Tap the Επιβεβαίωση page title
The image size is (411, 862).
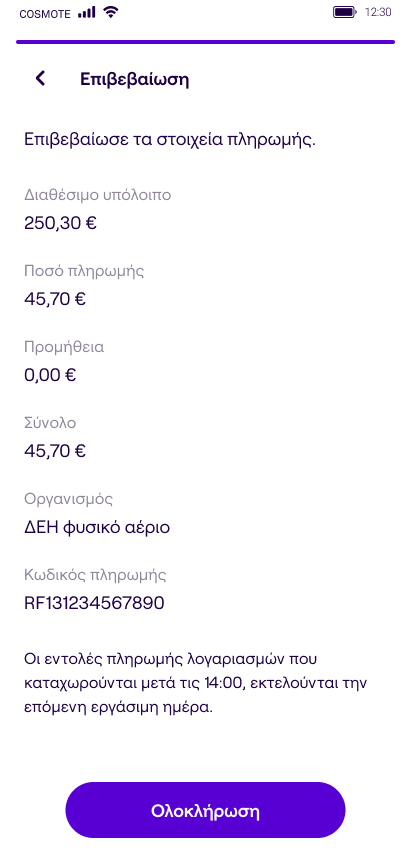(135, 79)
